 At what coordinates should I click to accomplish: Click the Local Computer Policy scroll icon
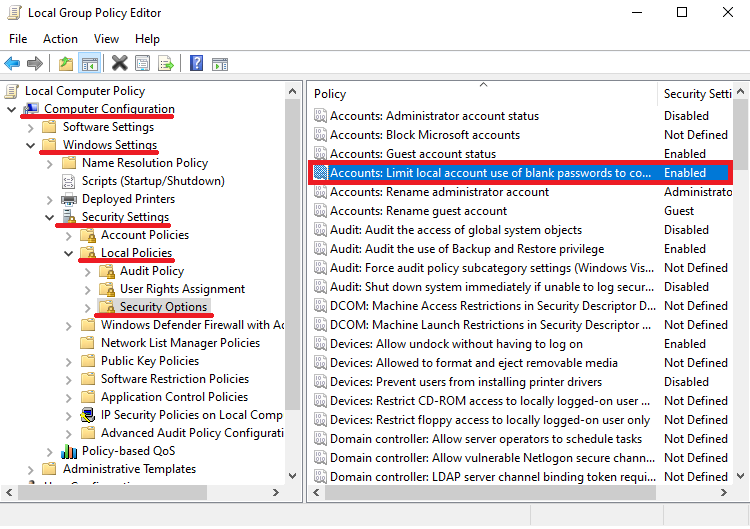(x=12, y=91)
